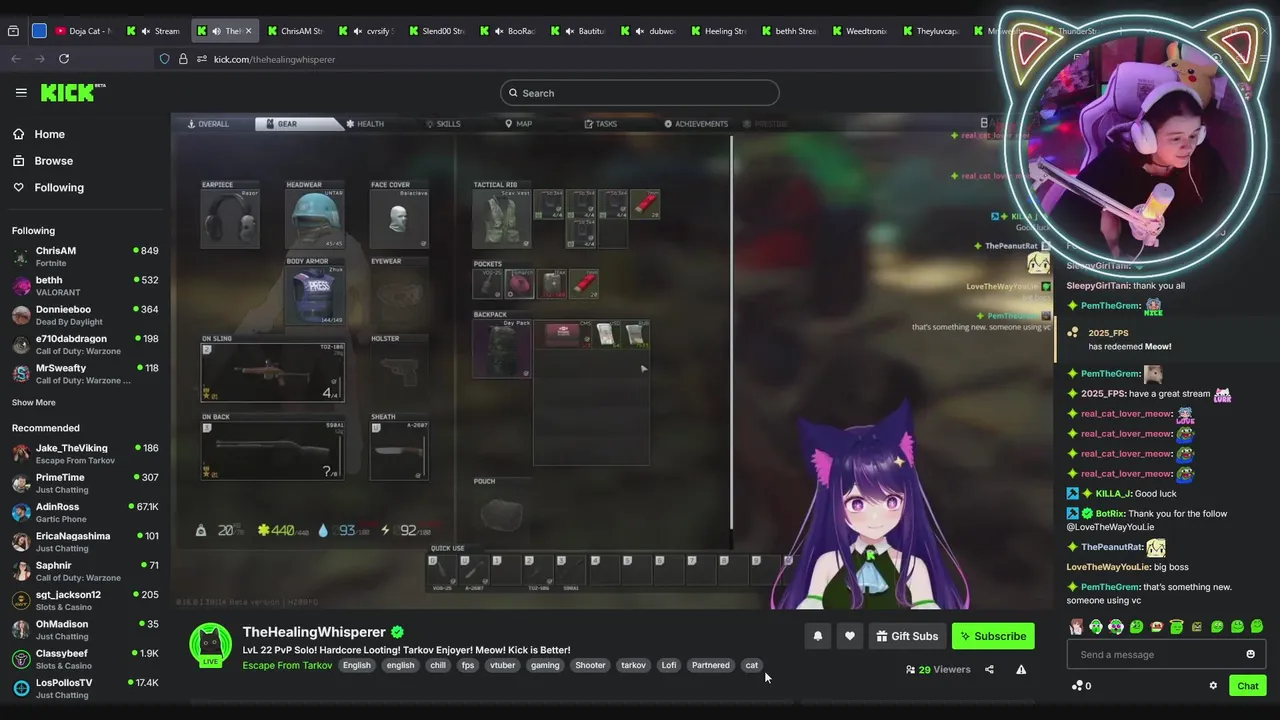Click the Lofi tag
1280x720 pixels.
click(x=669, y=665)
